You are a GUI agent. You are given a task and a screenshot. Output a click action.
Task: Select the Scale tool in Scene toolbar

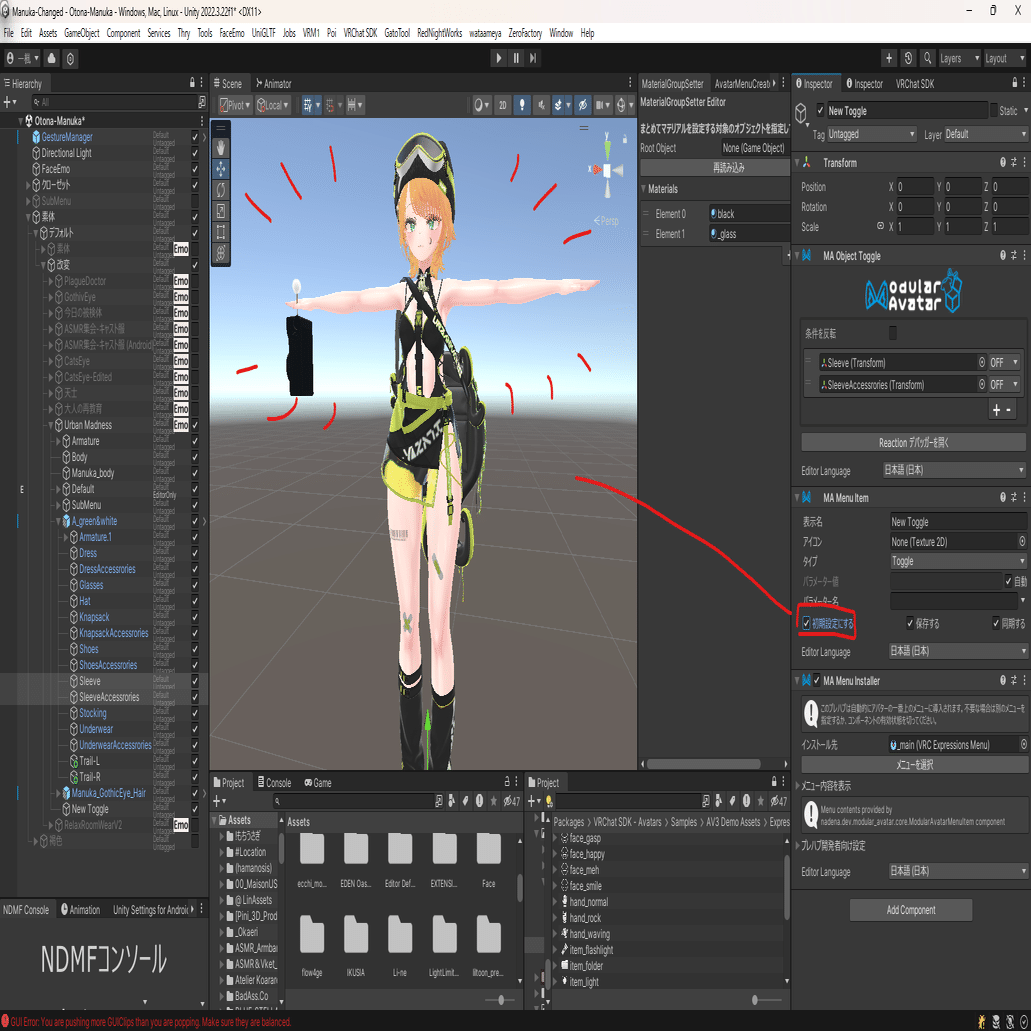coord(220,210)
